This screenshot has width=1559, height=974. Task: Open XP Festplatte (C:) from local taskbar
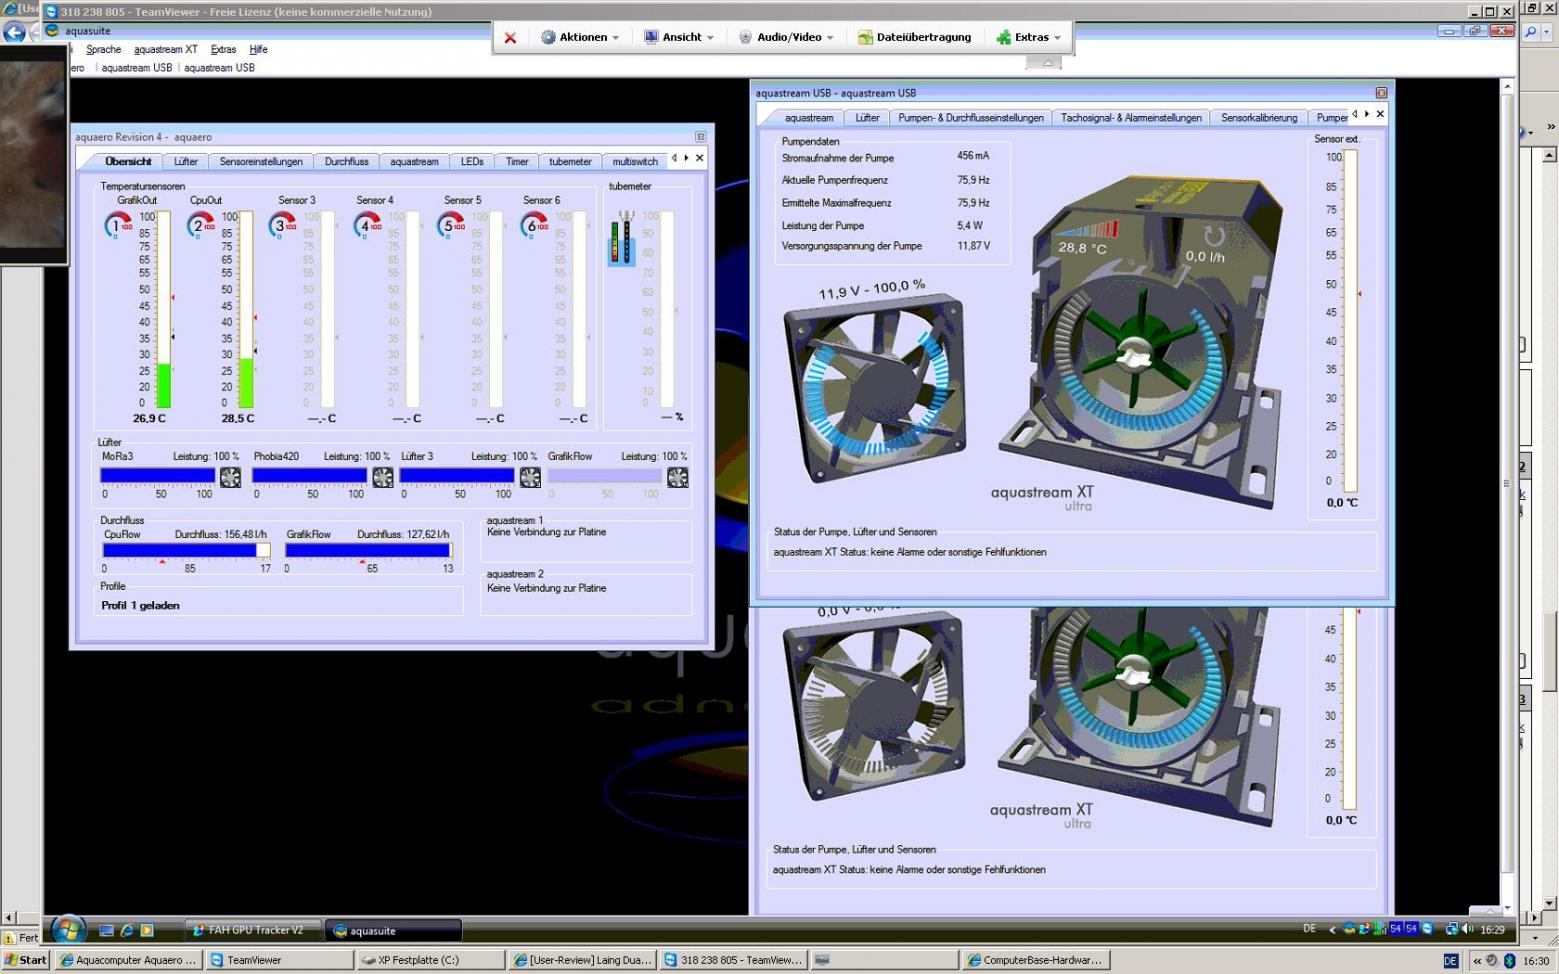click(x=429, y=960)
